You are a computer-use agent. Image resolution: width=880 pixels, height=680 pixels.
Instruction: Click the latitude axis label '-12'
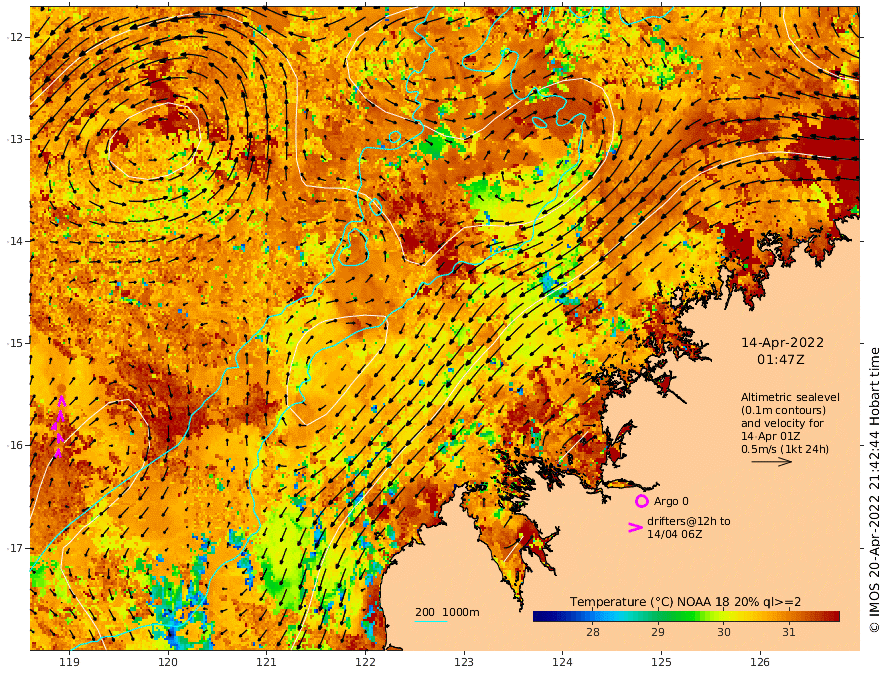point(14,37)
